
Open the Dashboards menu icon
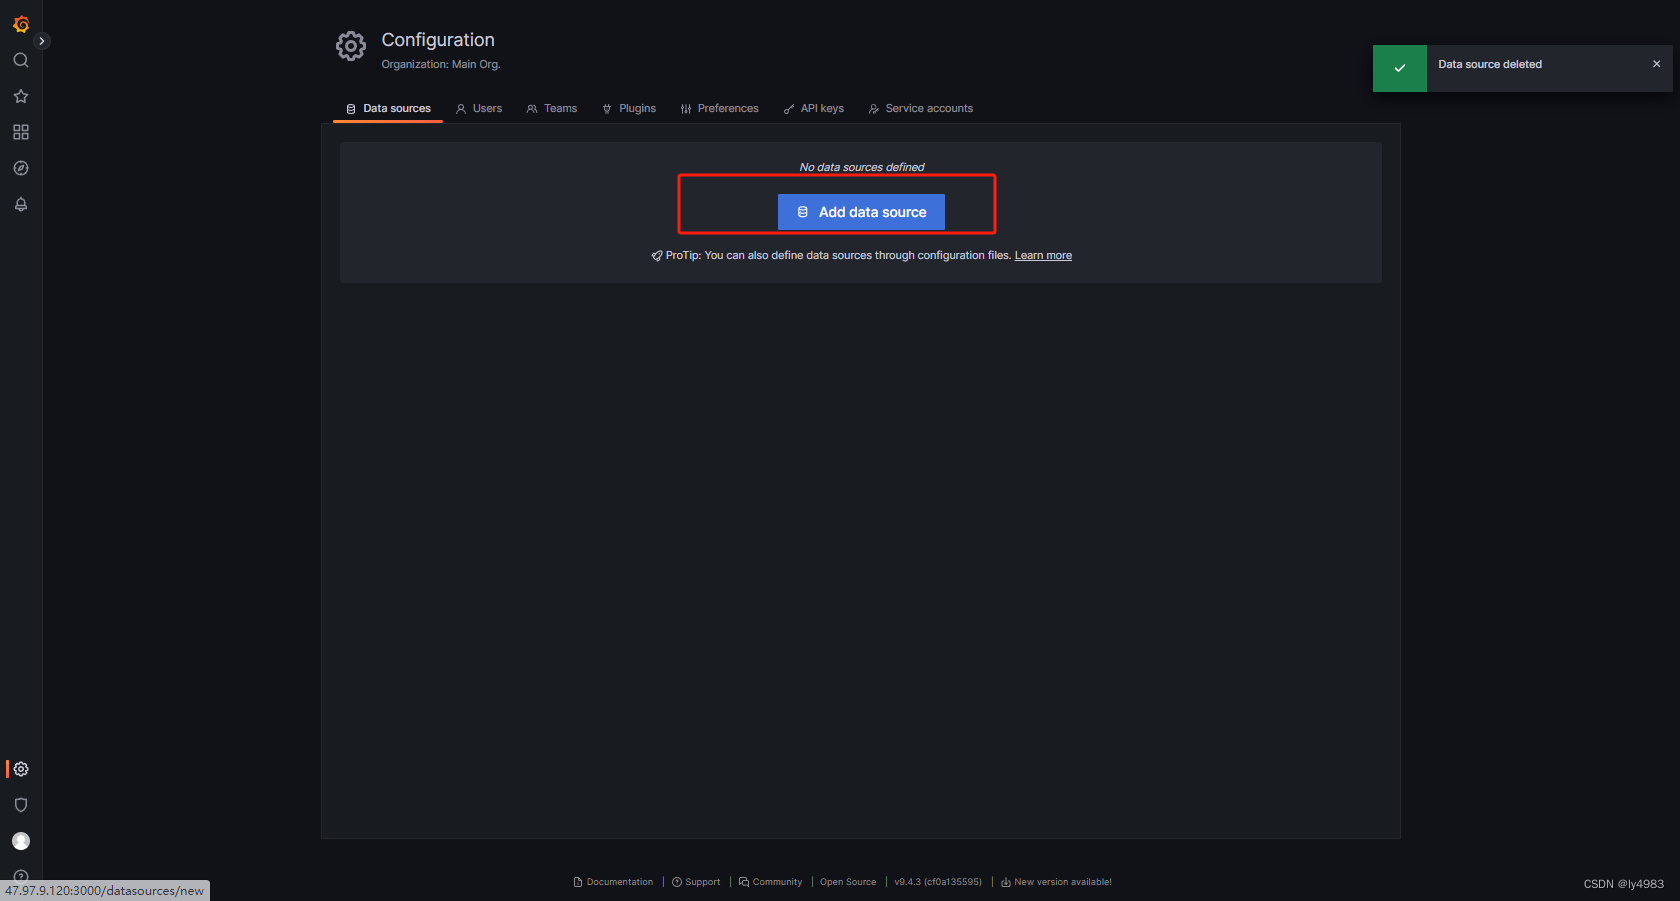[21, 132]
